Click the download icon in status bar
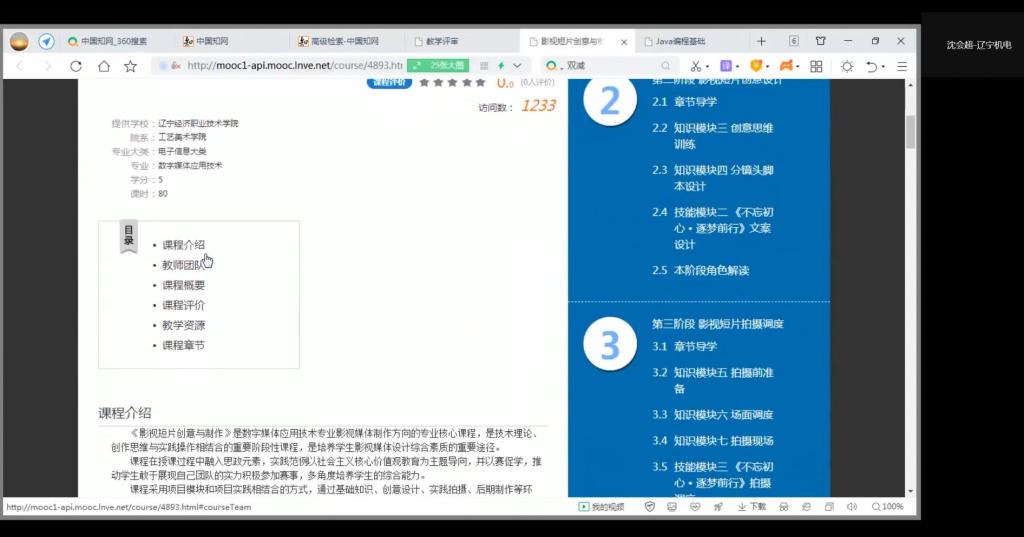The image size is (1024, 537). [743, 507]
